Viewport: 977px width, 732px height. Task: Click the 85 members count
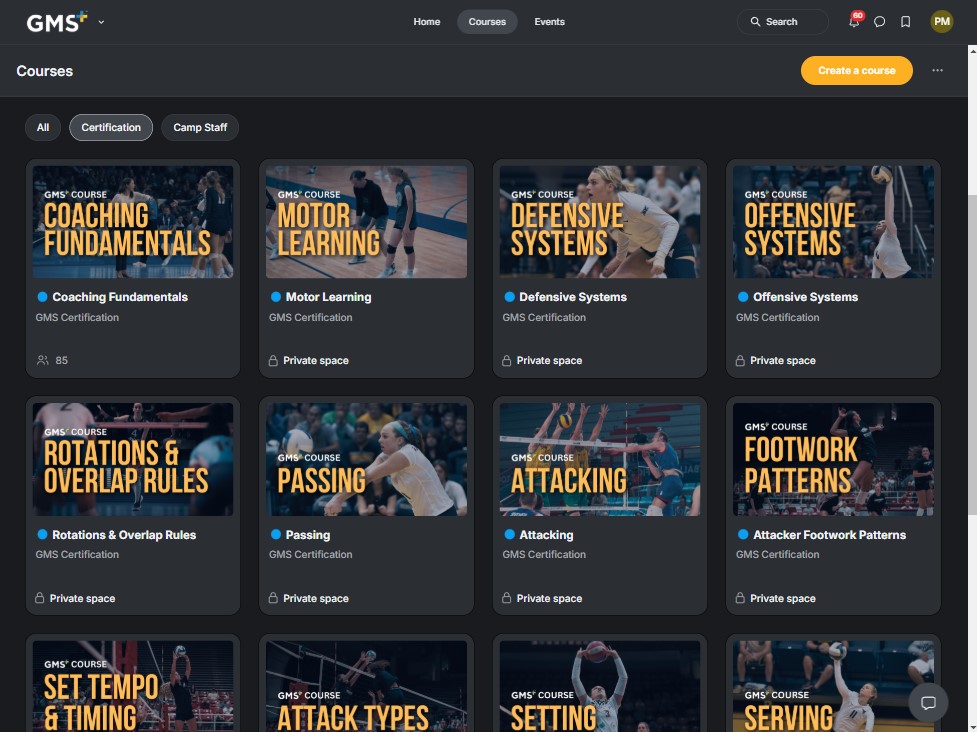point(62,361)
